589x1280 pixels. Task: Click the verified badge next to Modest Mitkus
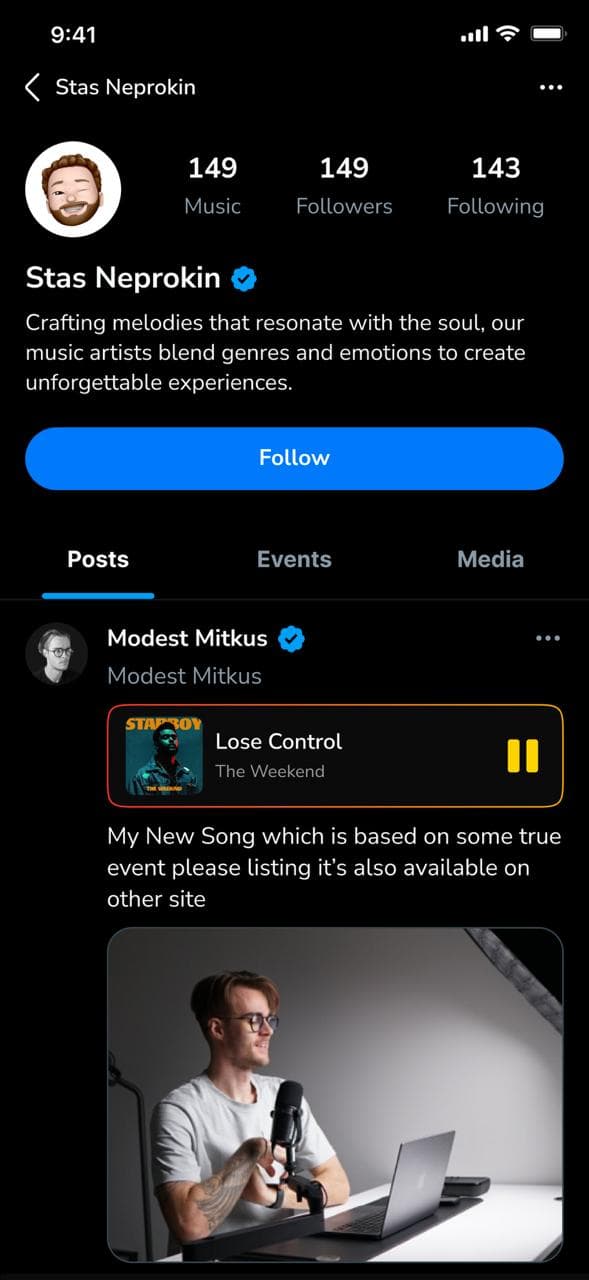(x=290, y=638)
